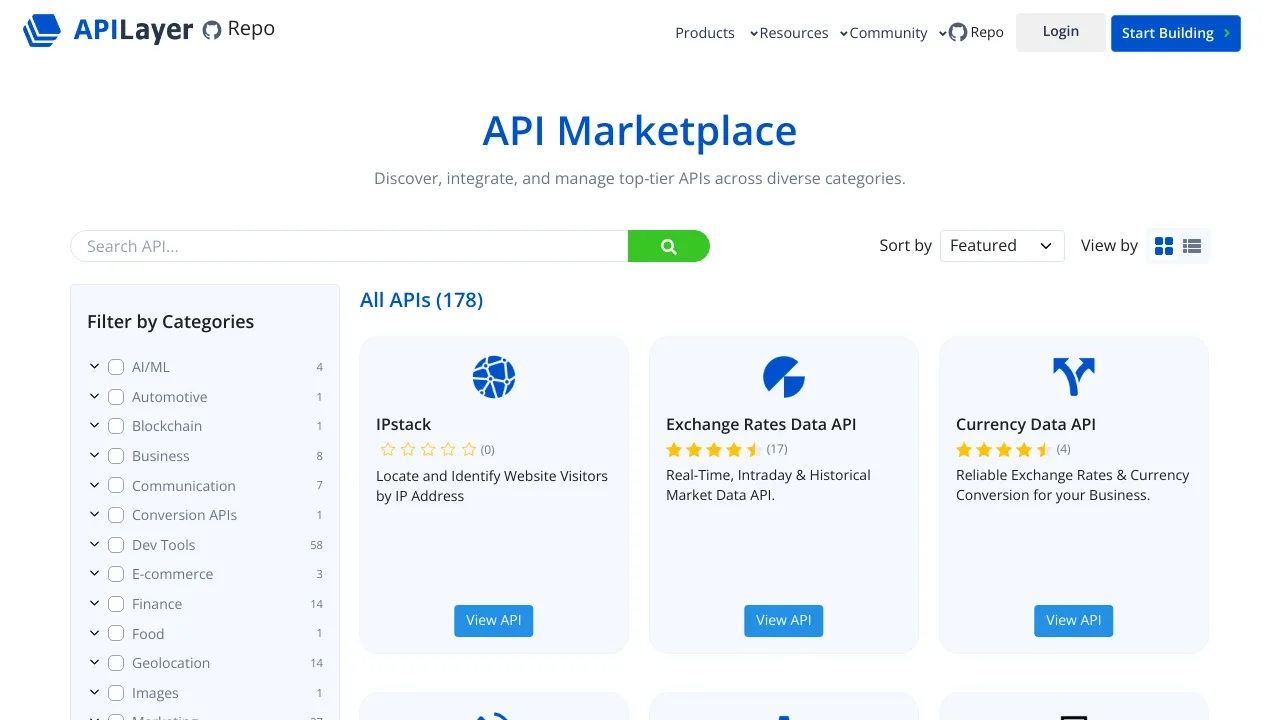This screenshot has height=720, width=1280.
Task: View API for IPstack
Action: click(x=494, y=620)
